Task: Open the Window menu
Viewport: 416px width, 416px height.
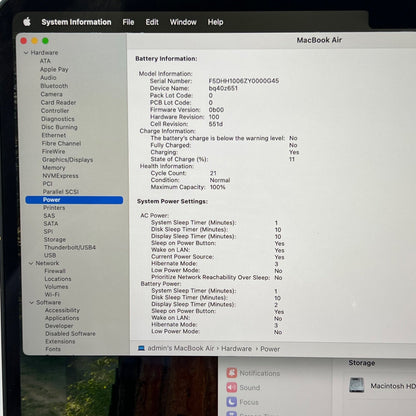Action: tap(183, 22)
